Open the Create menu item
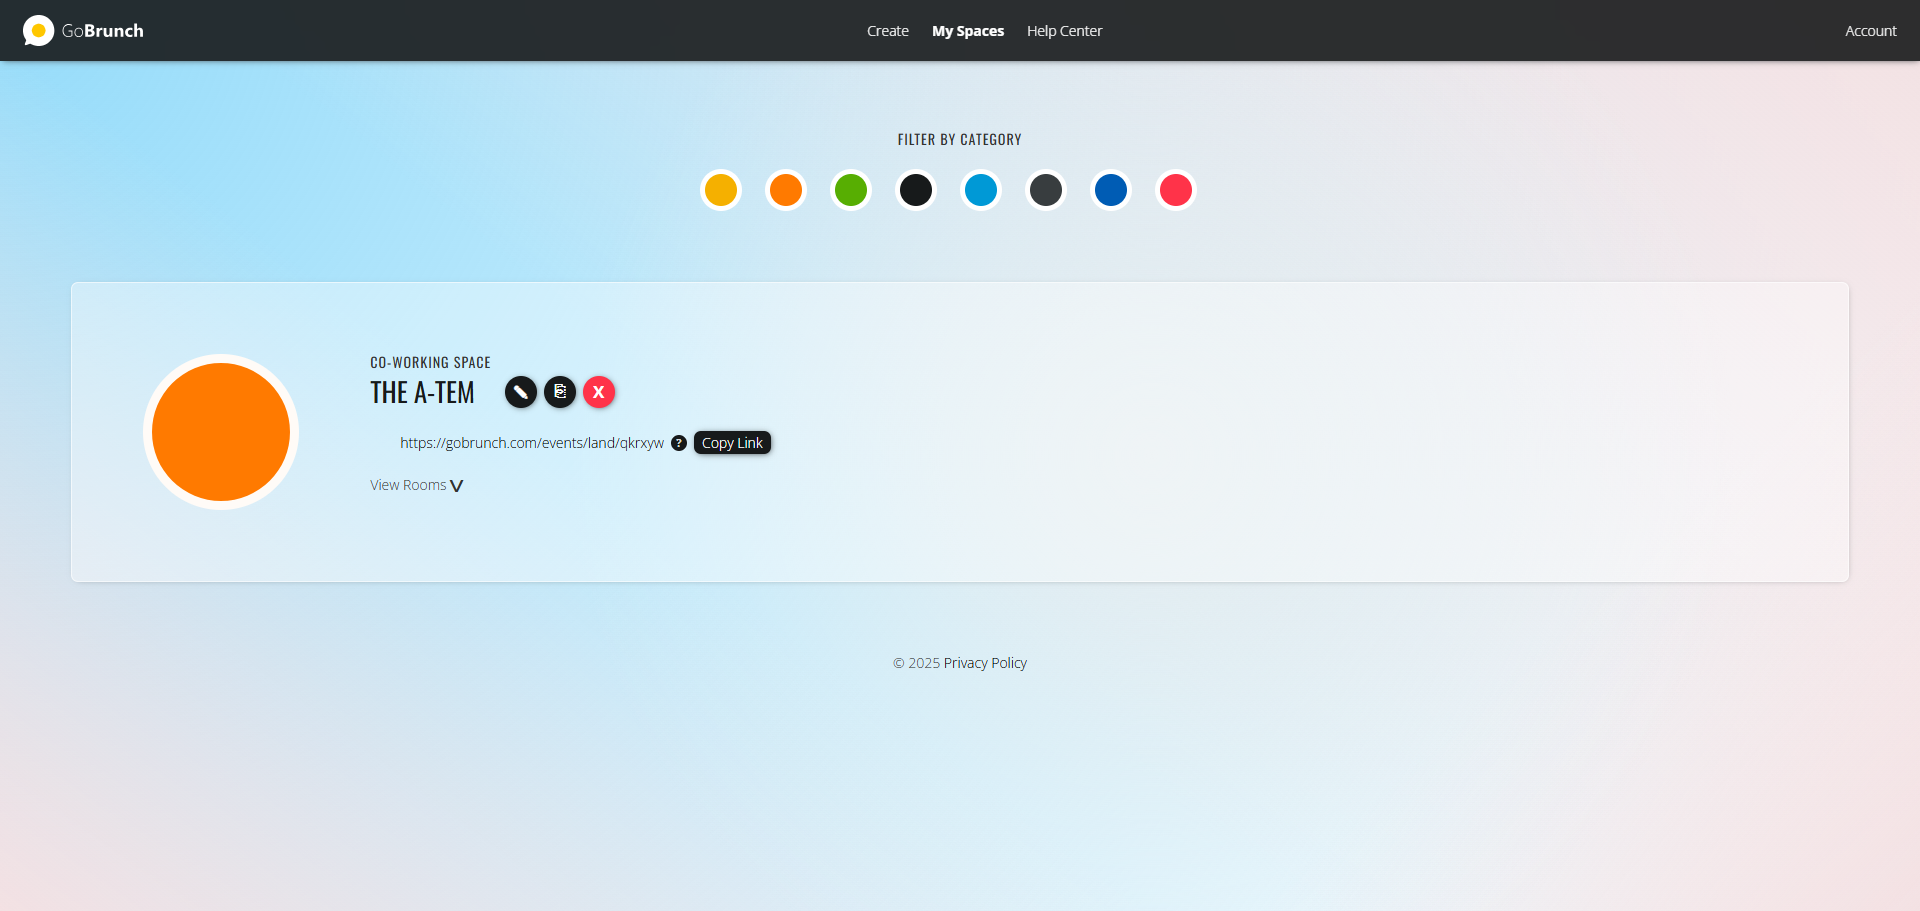The image size is (1920, 911). pos(887,31)
